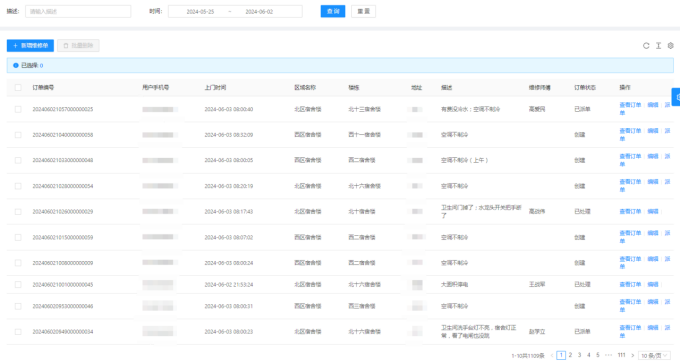Viewport: 681px width, 362px height.
Task: Focus the description search input field
Action: point(78,11)
